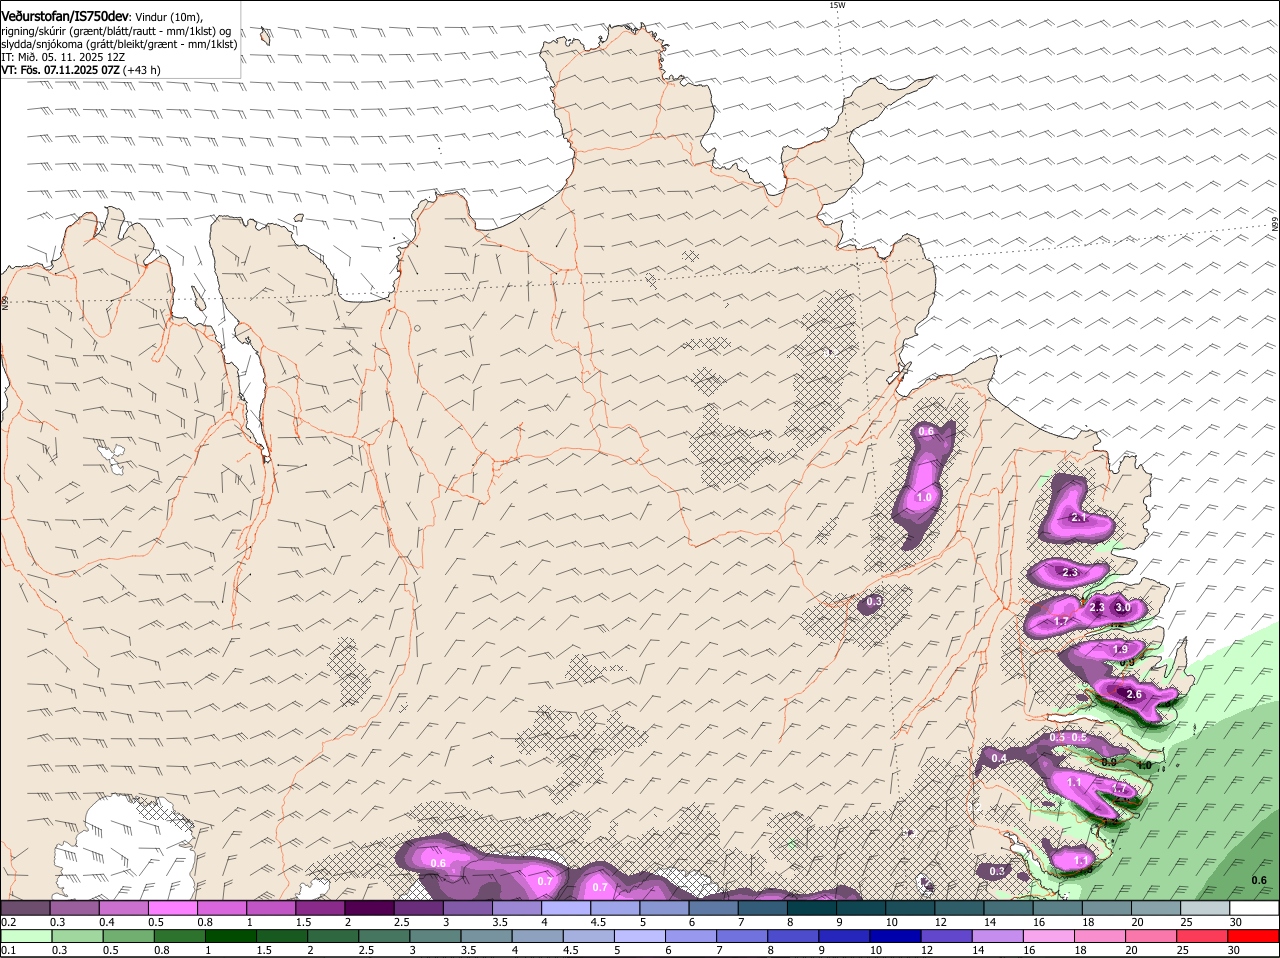The width and height of the screenshot is (1280, 958).
Task: Click the 'rigning/skúrir' legend description line
Action: [116, 30]
